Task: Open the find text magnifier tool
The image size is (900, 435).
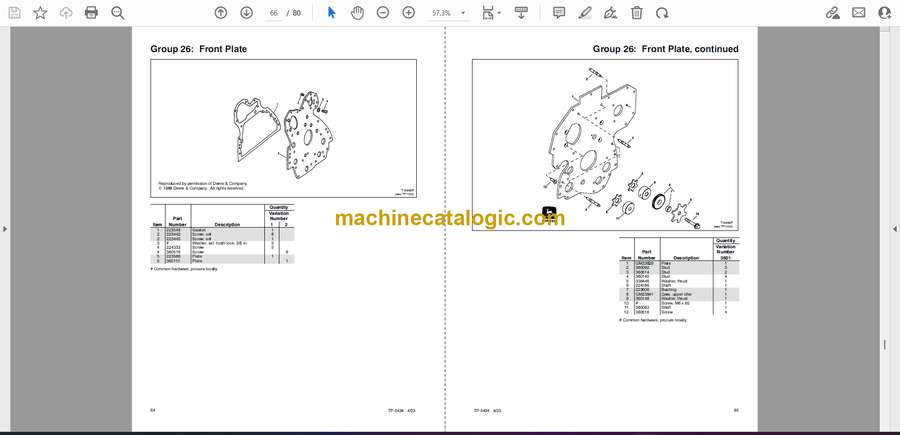Action: pyautogui.click(x=118, y=13)
